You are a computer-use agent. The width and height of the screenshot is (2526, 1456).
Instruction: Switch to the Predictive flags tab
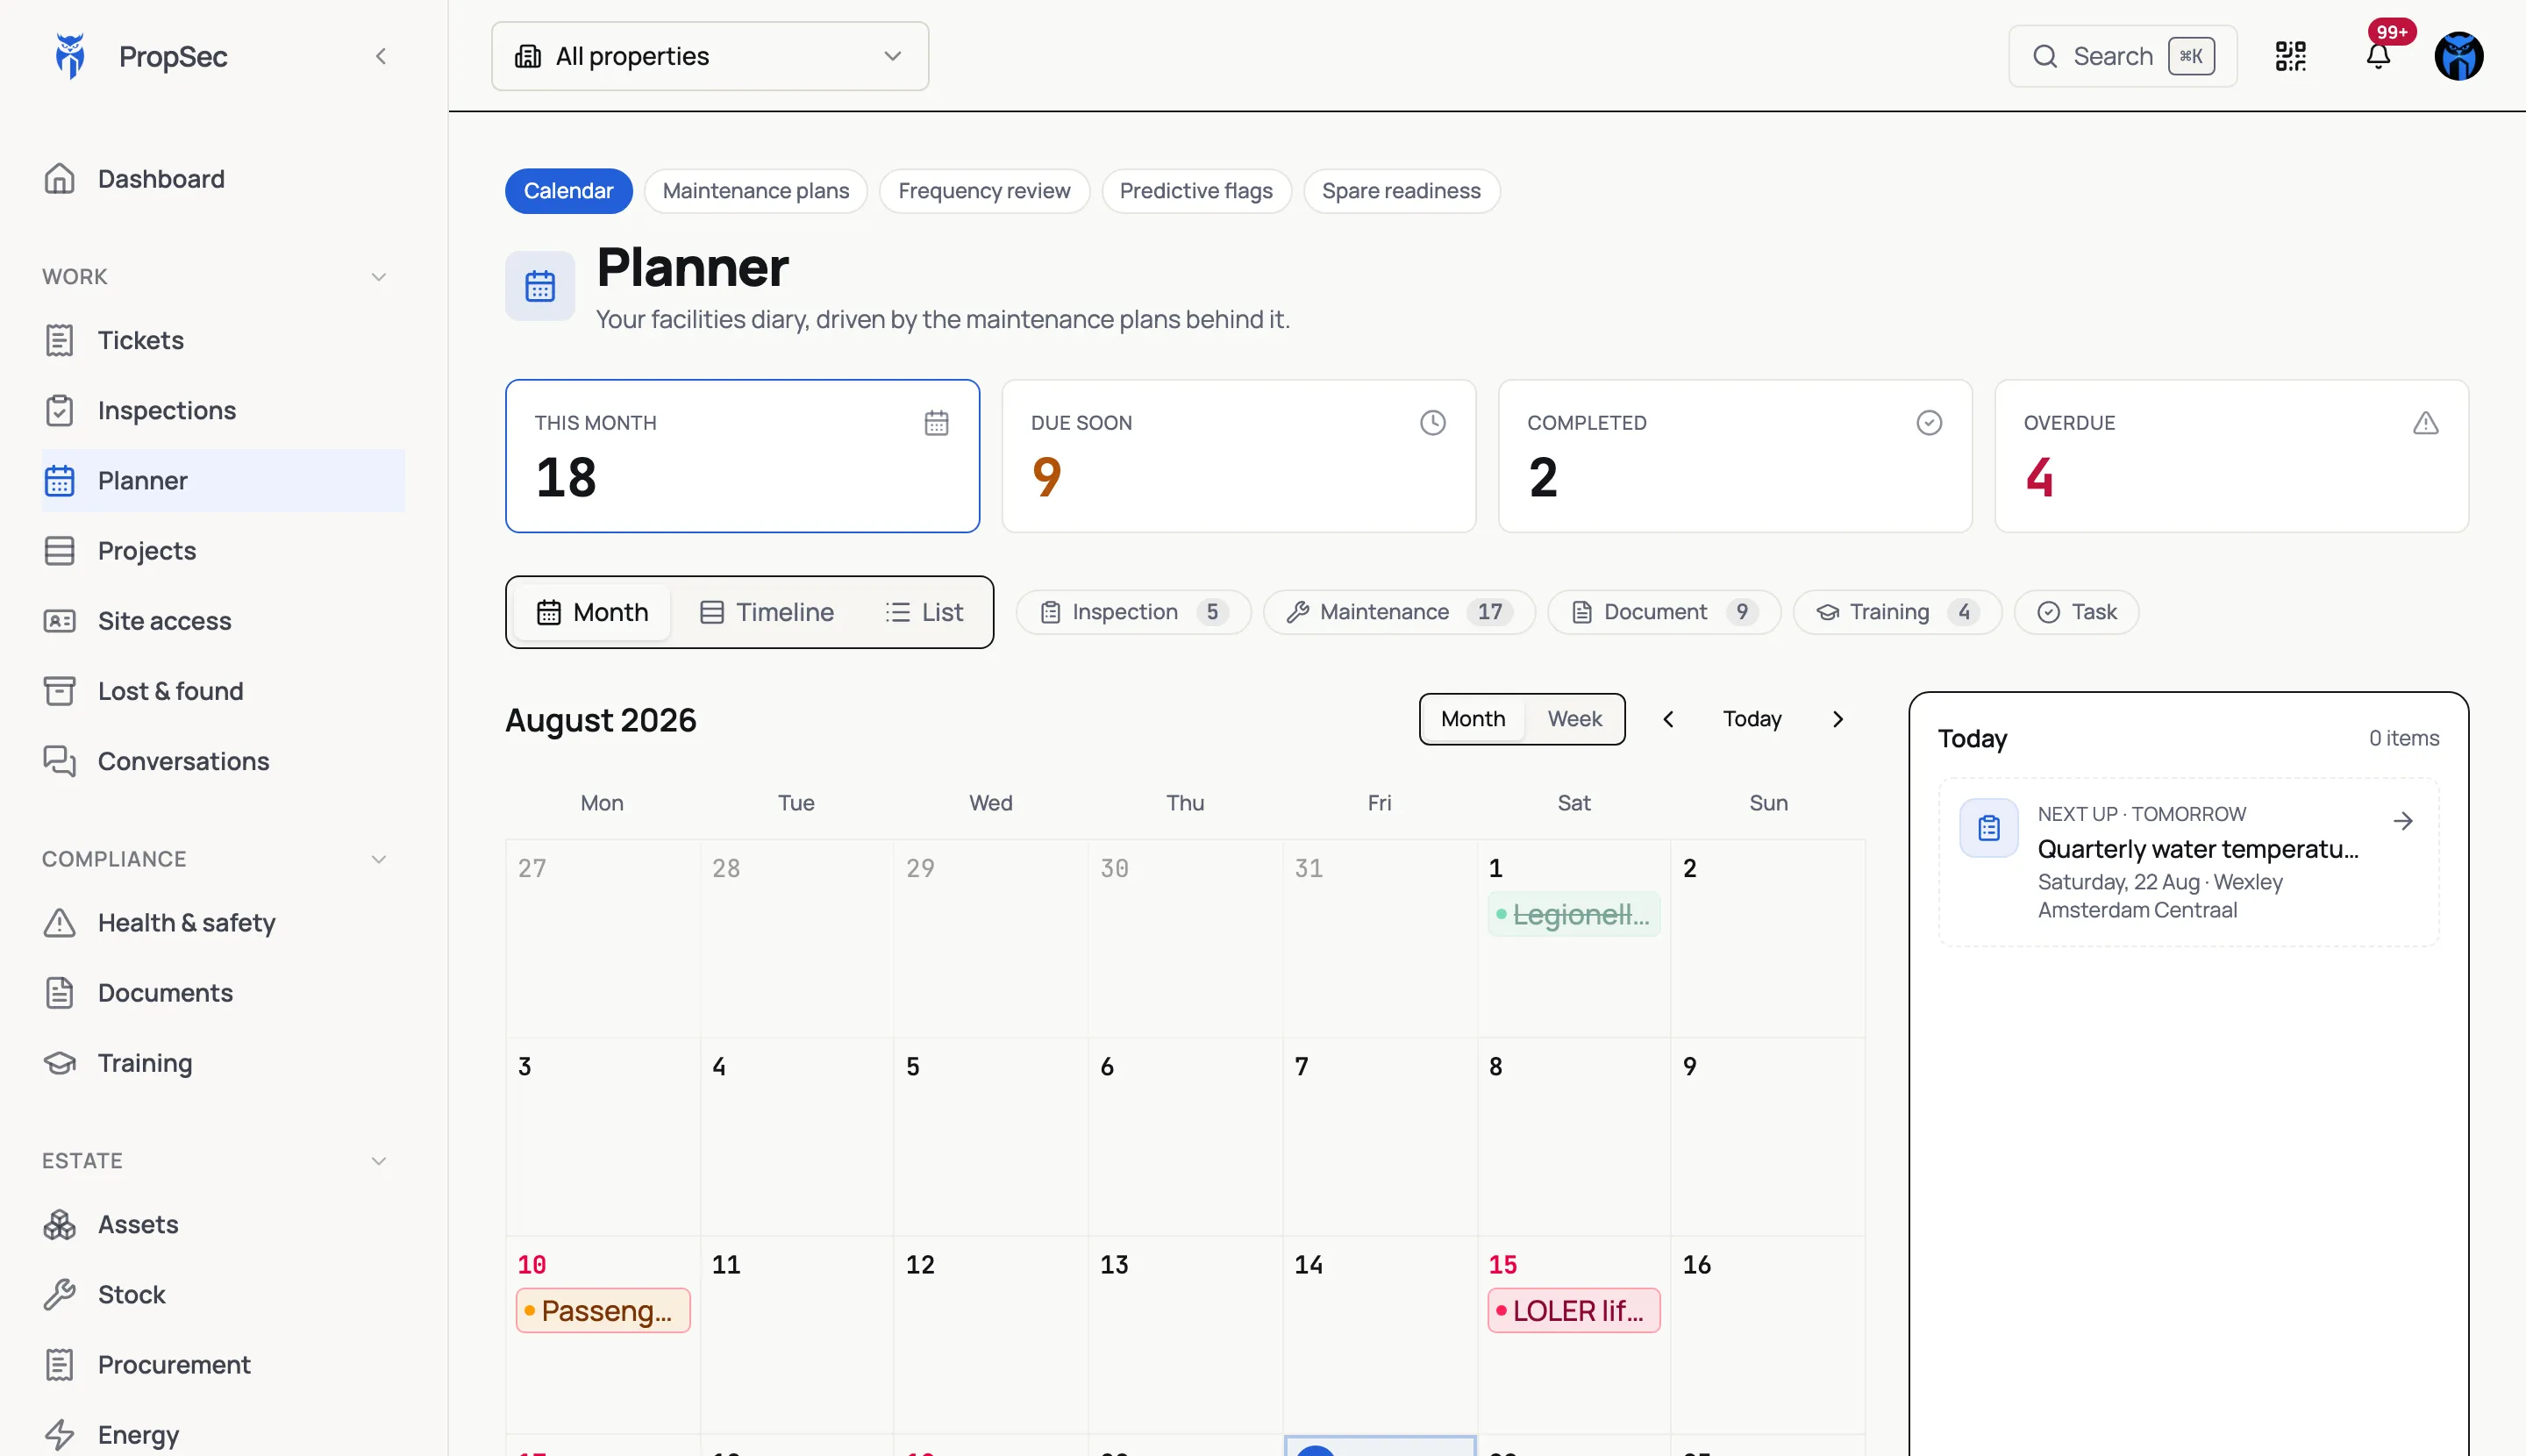tap(1196, 191)
